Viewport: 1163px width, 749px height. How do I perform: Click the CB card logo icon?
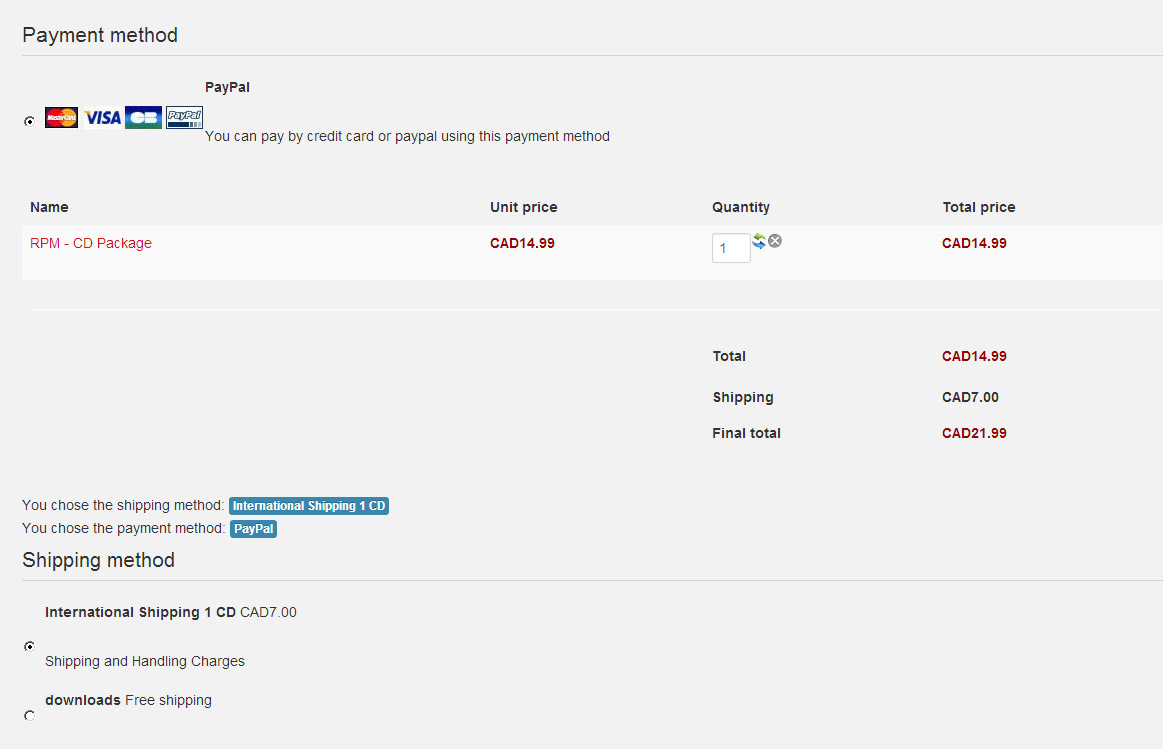pyautogui.click(x=143, y=118)
